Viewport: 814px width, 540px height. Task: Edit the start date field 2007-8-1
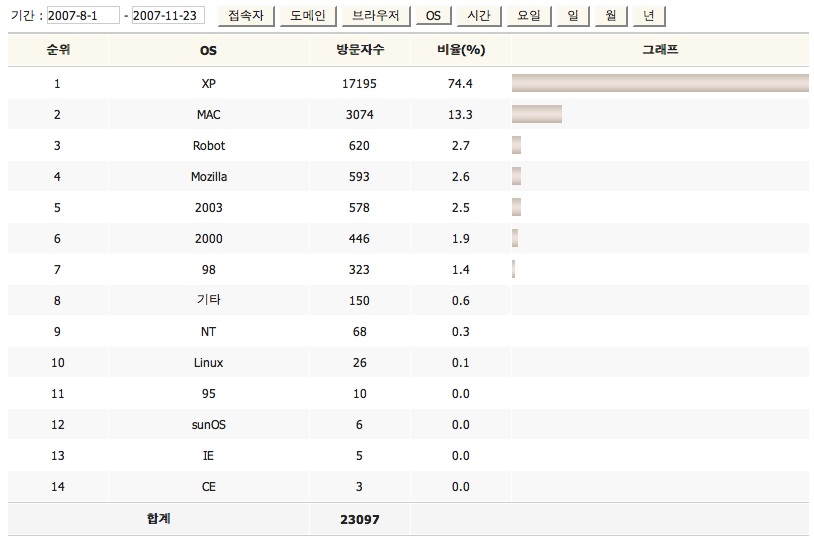tap(83, 15)
